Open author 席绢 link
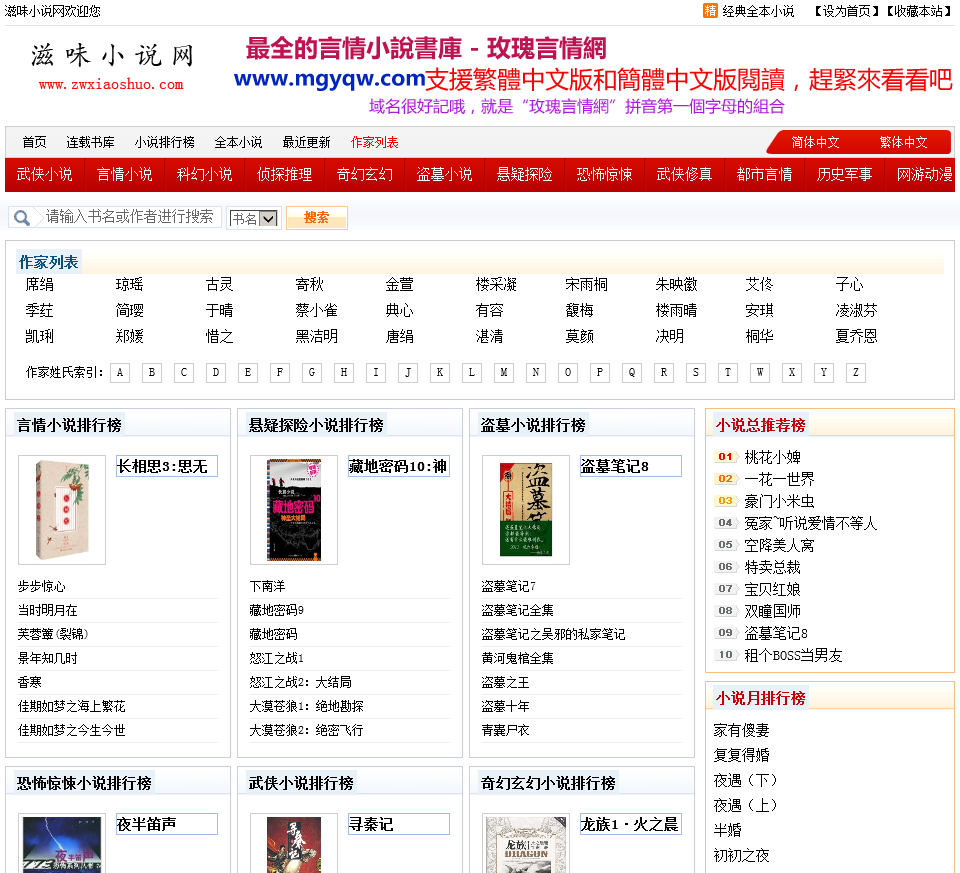The image size is (960, 873). click(39, 284)
